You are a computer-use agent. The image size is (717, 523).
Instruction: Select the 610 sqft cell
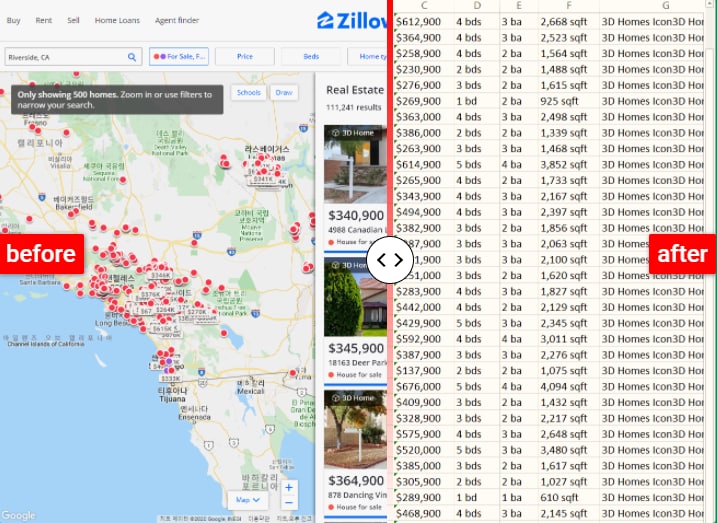(568, 497)
